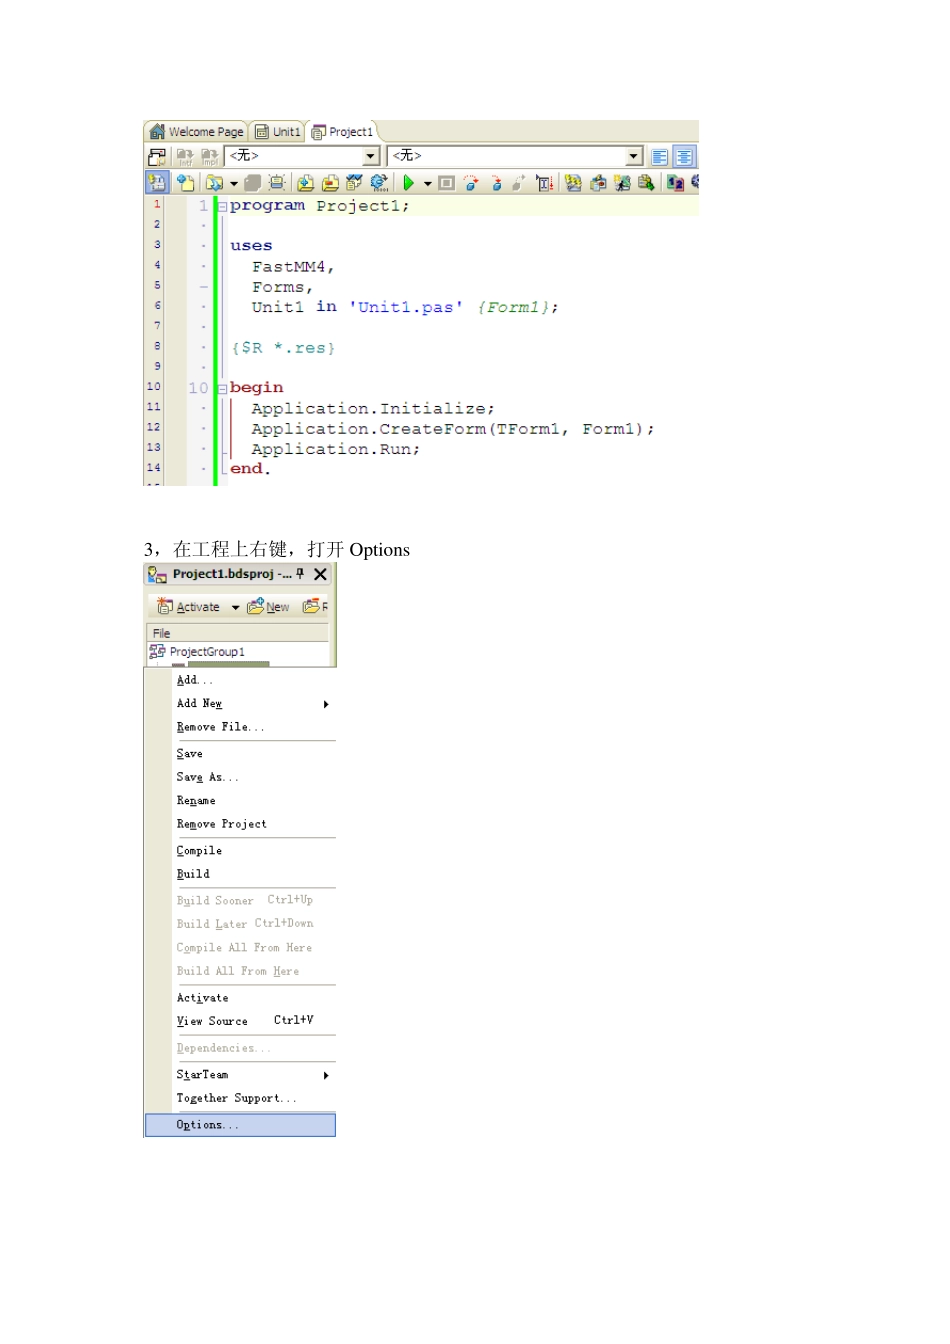Open the right <无> combo box dropdown

(x=634, y=156)
